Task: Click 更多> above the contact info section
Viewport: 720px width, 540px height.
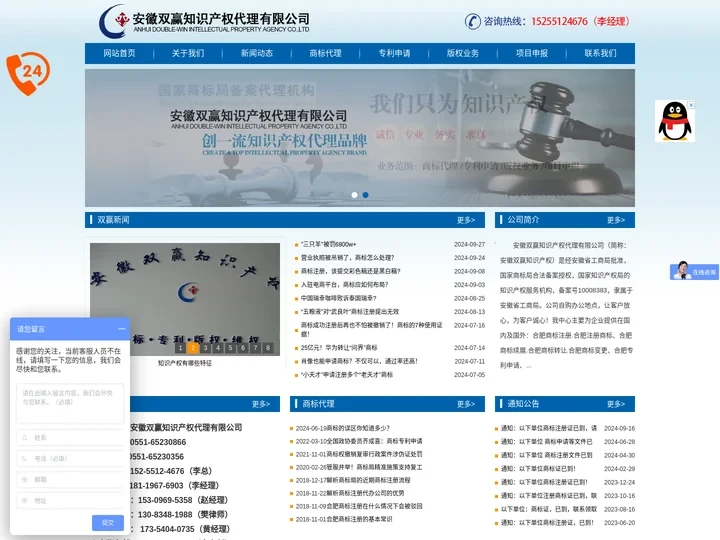Action: (x=261, y=404)
